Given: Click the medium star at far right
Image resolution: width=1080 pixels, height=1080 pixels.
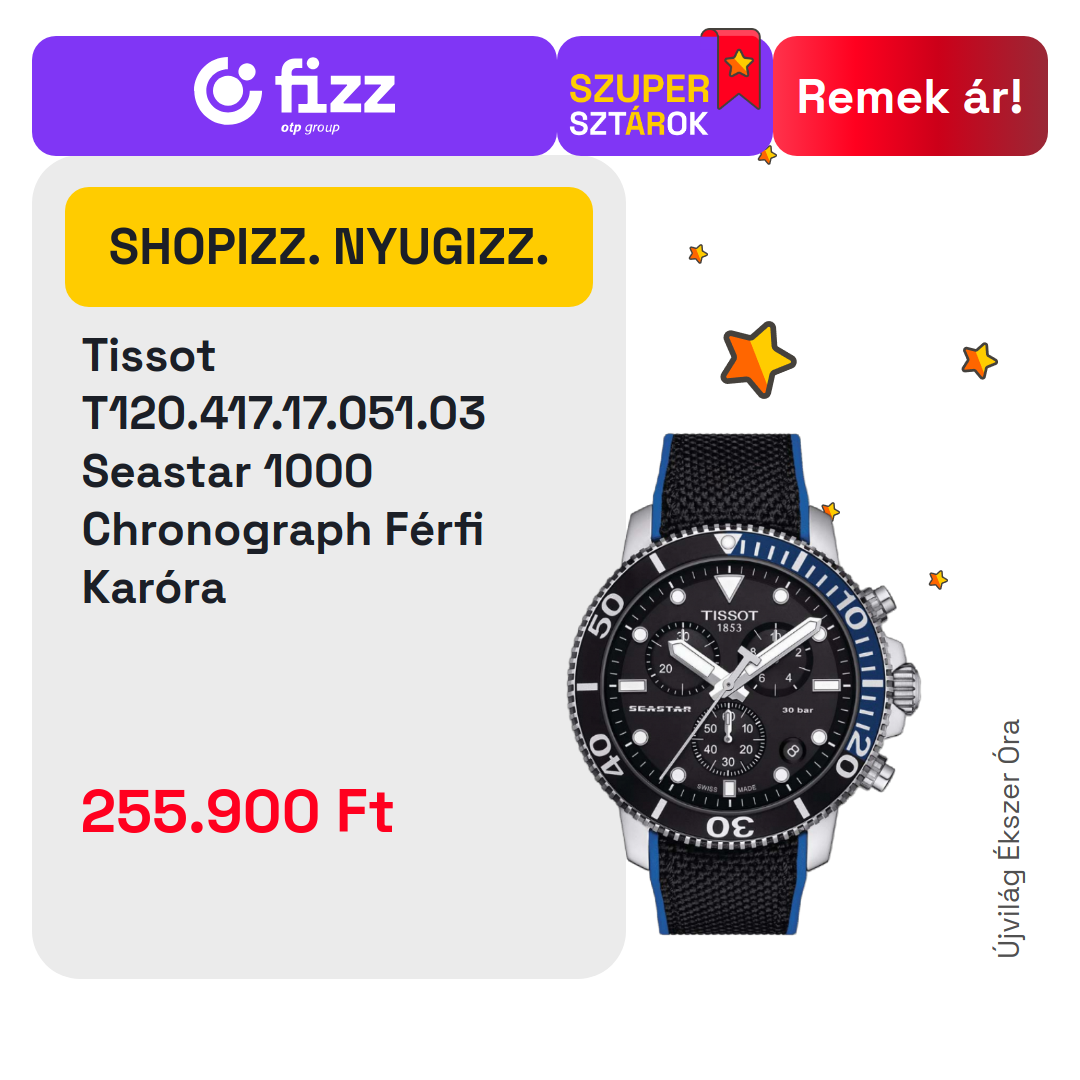Looking at the screenshot, I should 979,360.
